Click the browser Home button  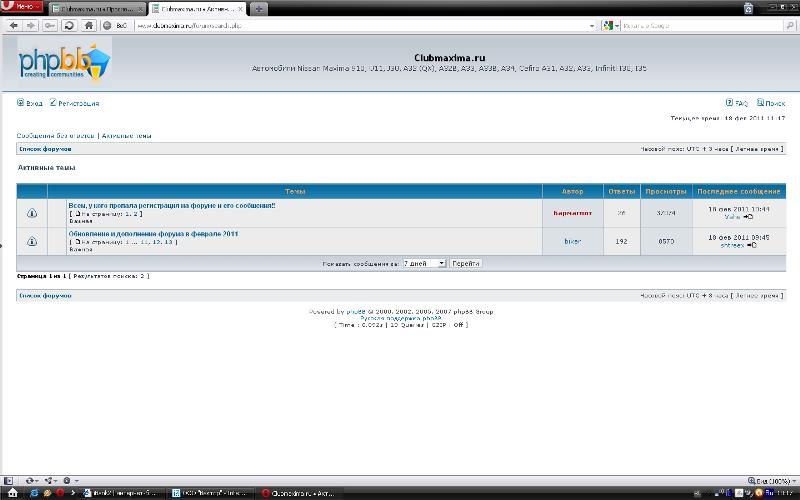click(x=91, y=24)
